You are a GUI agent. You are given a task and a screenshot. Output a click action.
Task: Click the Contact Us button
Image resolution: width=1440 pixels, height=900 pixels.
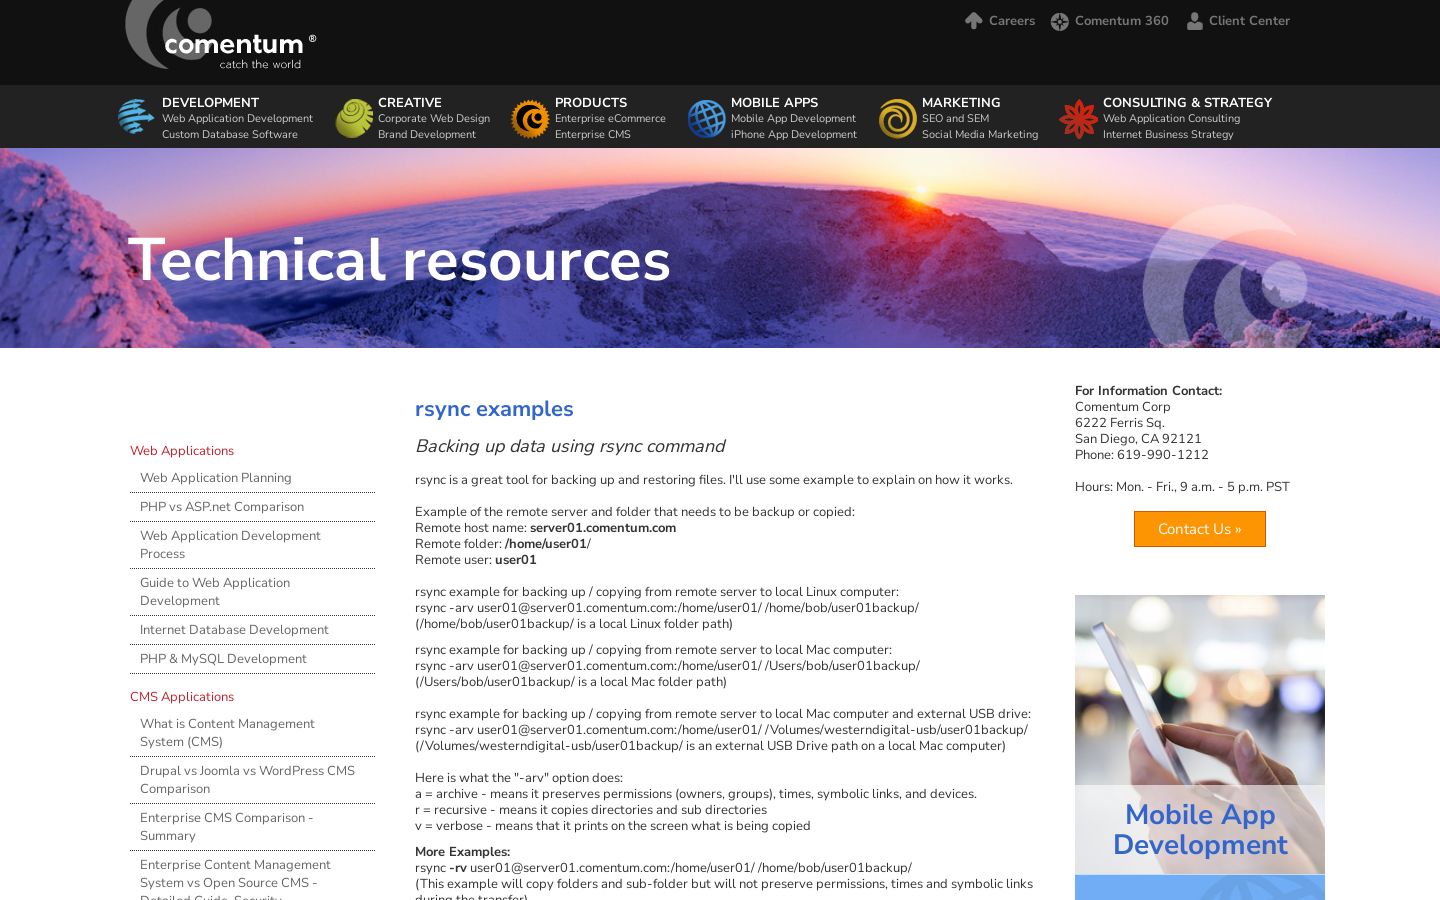point(1200,529)
